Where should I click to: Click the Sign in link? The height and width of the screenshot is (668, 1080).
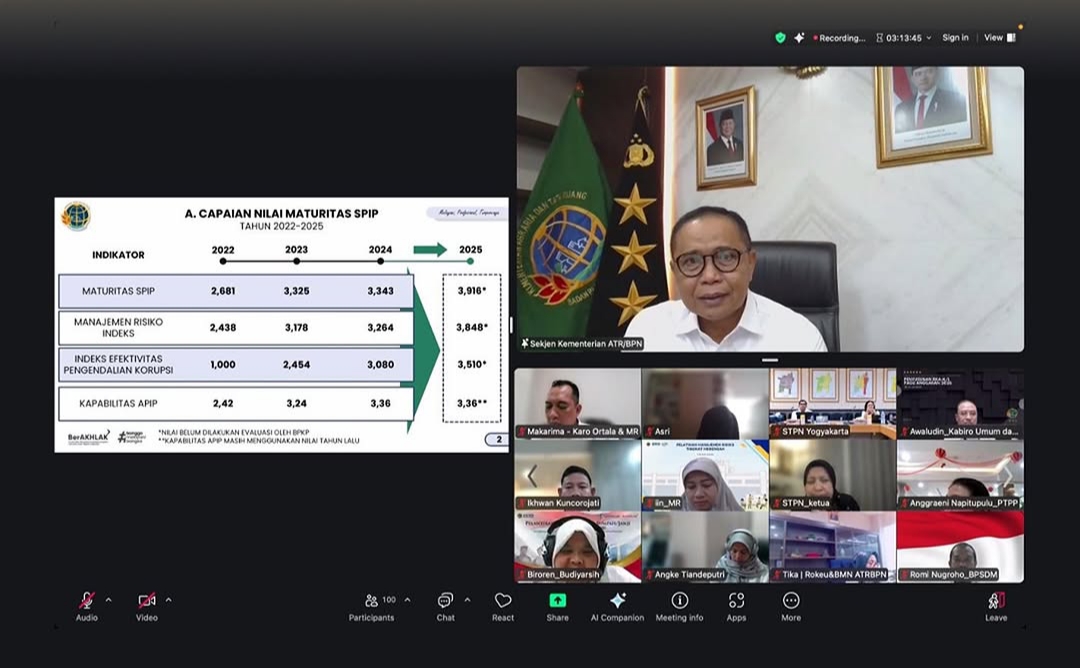tap(955, 38)
